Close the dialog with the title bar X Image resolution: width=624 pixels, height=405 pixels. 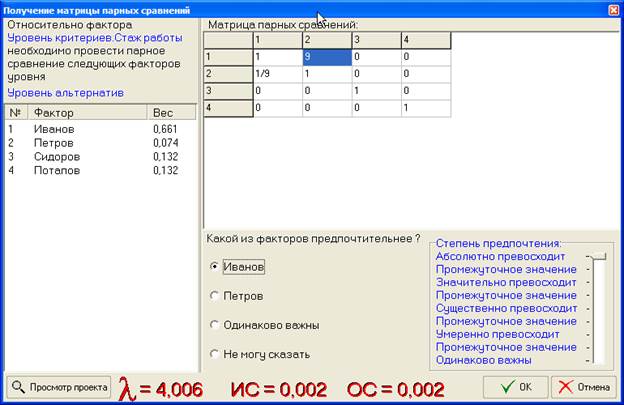(x=612, y=9)
